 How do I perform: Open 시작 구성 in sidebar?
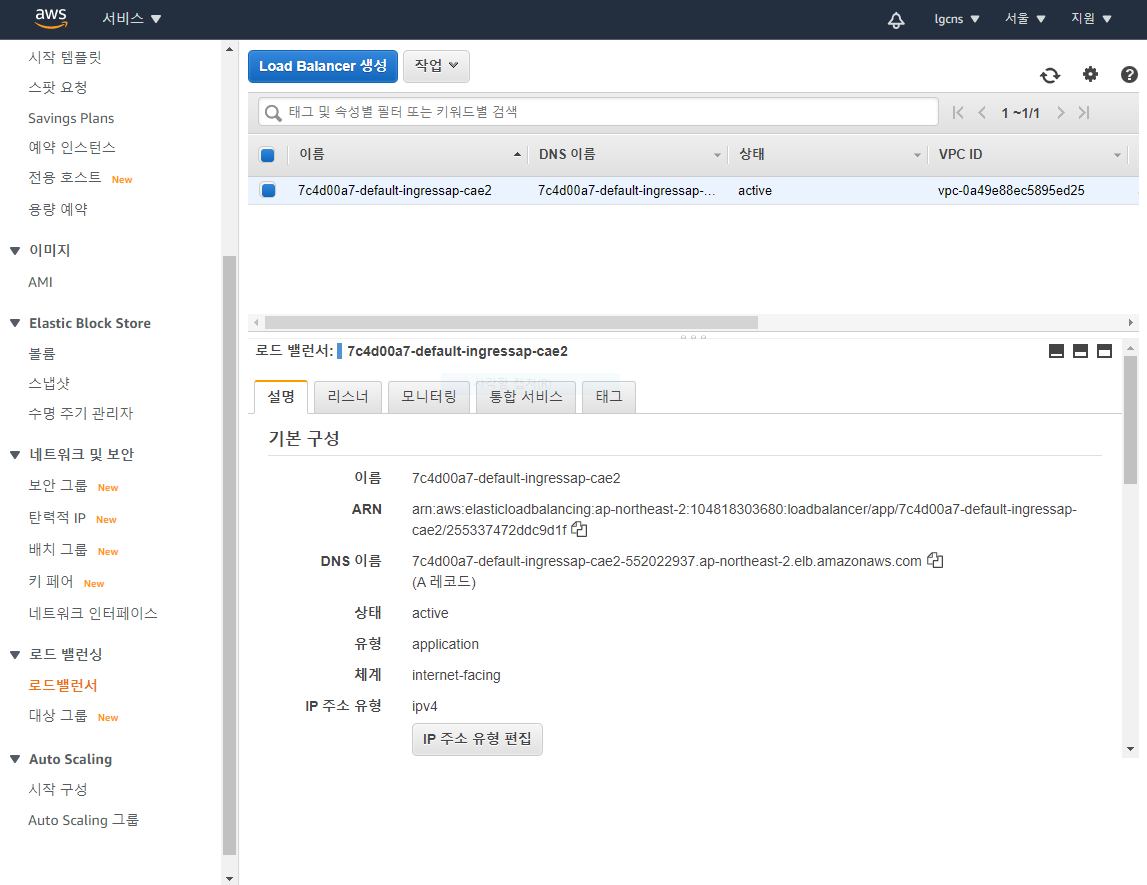coord(58,789)
